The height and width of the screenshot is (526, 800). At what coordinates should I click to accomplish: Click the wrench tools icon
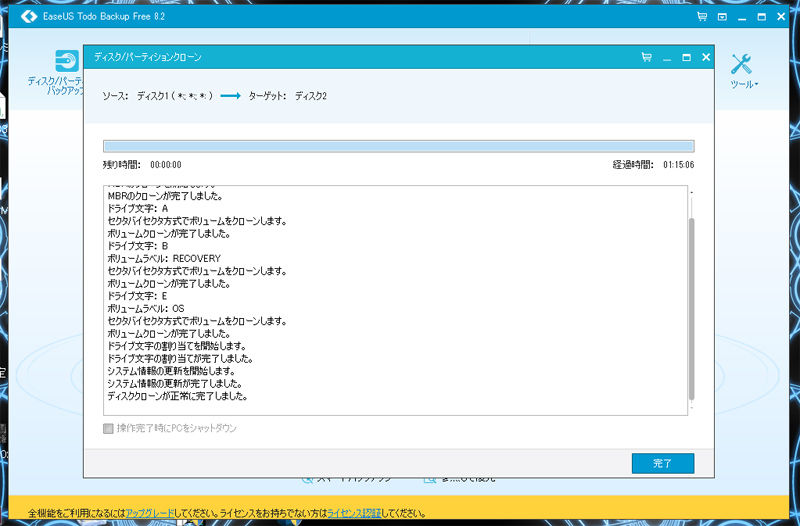click(x=741, y=64)
